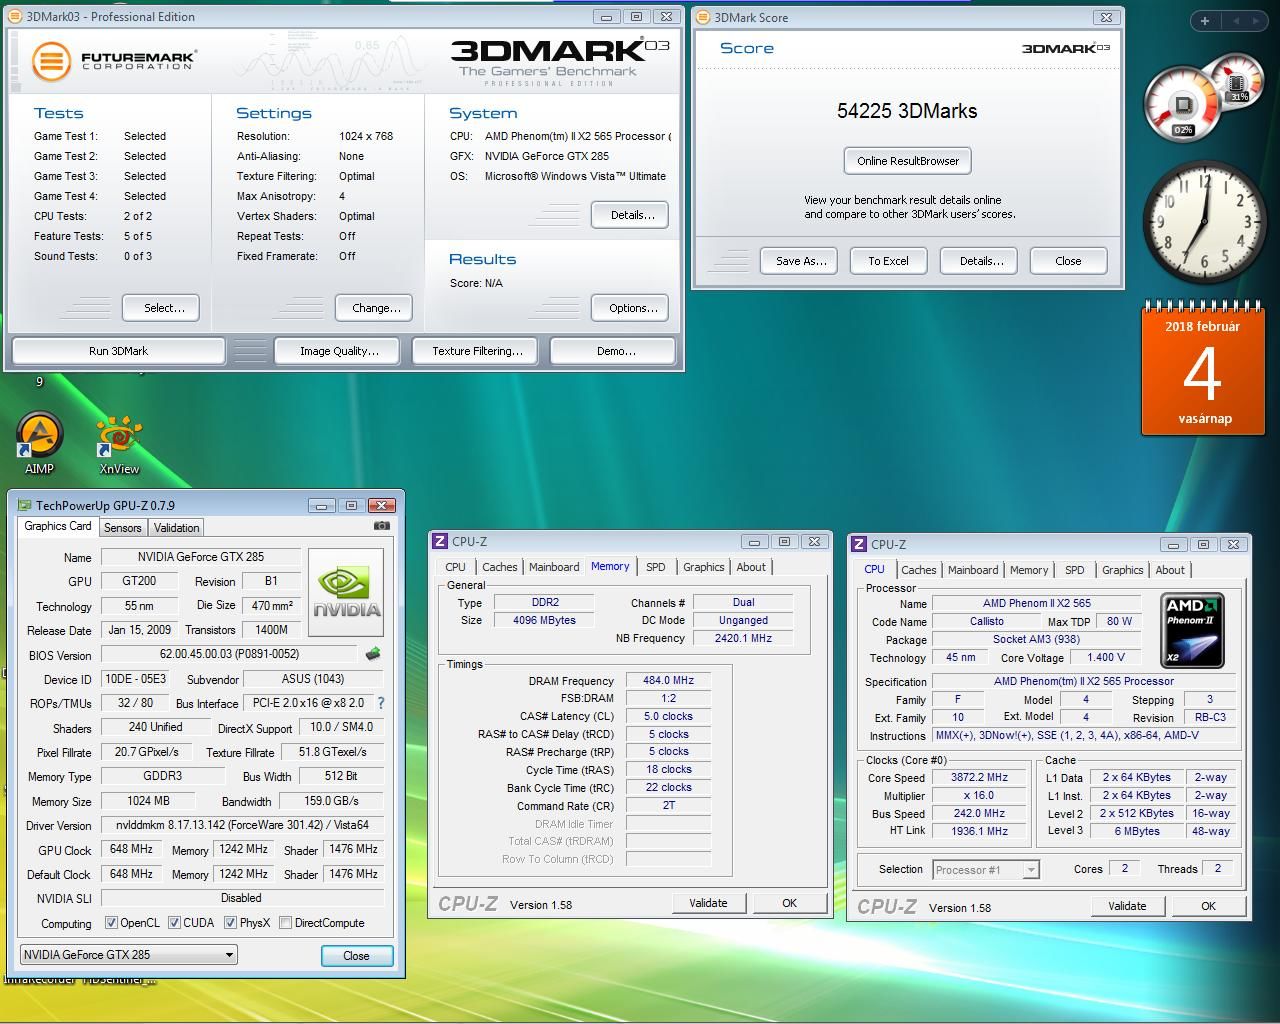Viewport: 1280px width, 1024px height.
Task: Click To Excel in the 3DMark Score window
Action: click(889, 261)
